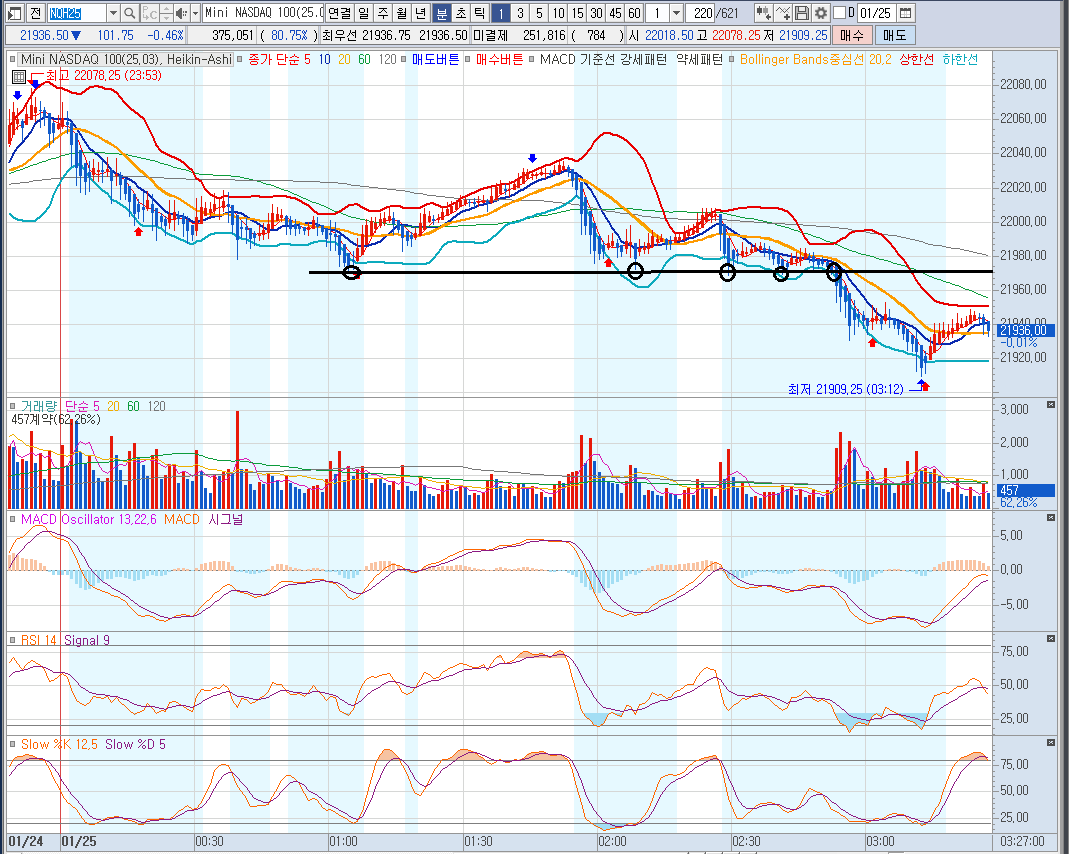Screen dimensions: 1069x854
Task: Select the 30-minute interval button
Action: 597,12
